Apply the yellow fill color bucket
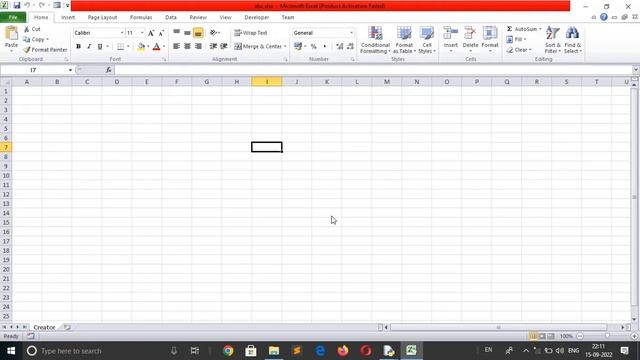The image size is (640, 360). 141,47
